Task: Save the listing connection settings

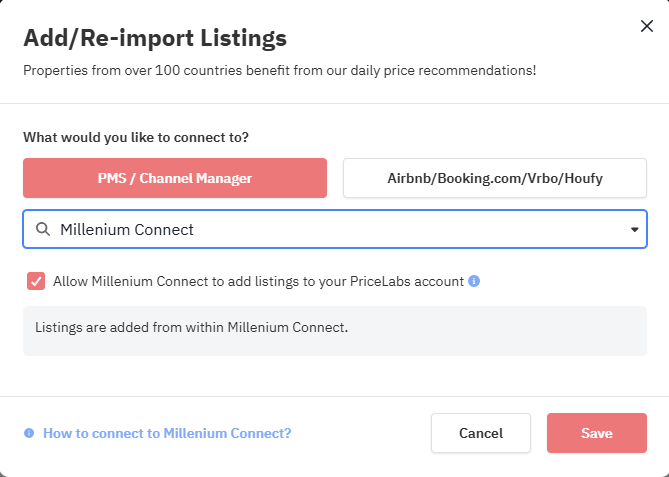Action: (x=596, y=433)
